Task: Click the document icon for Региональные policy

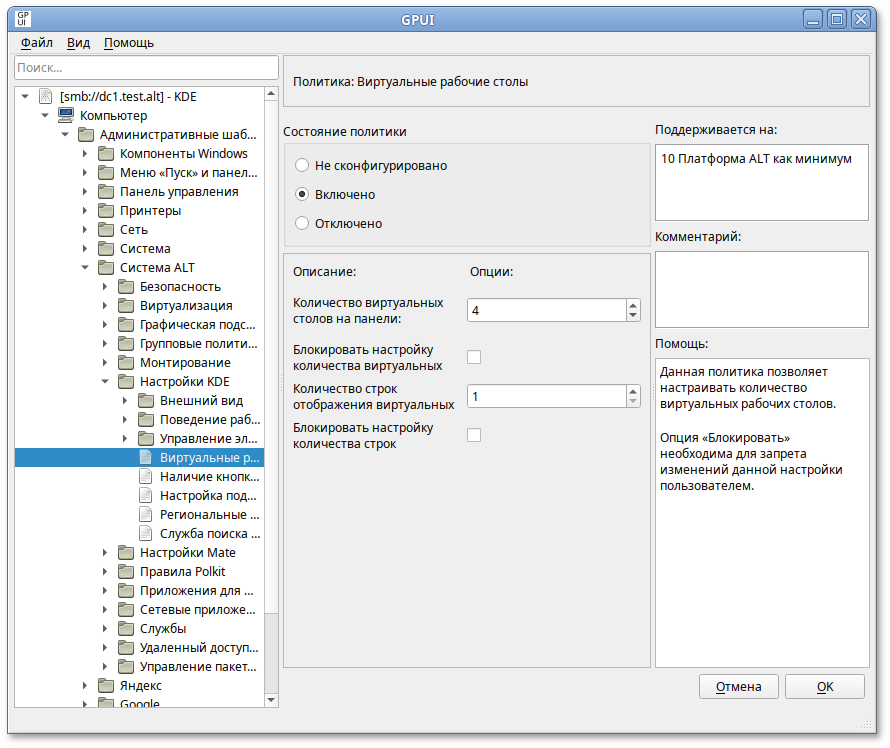Action: point(145,515)
